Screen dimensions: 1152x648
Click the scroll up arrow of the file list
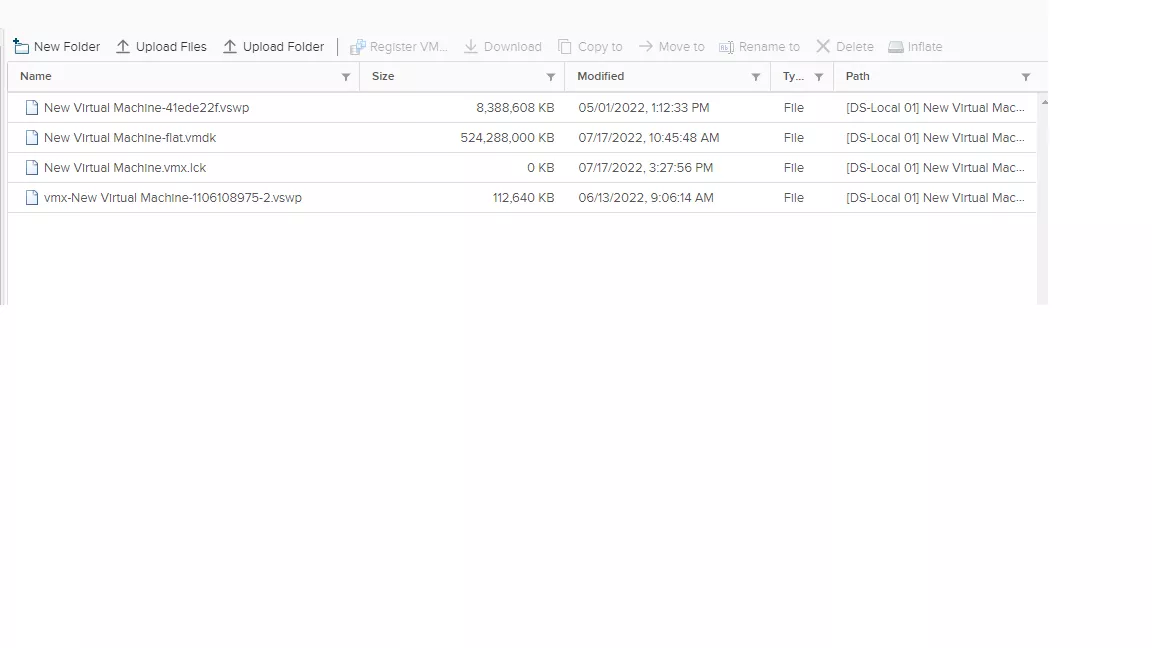click(1044, 102)
